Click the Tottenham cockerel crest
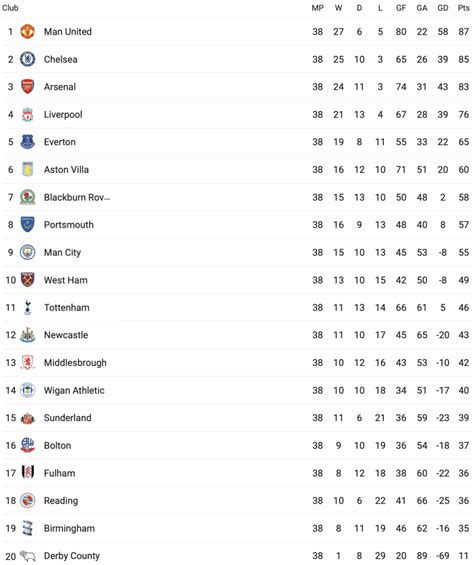Image resolution: width=474 pixels, height=565 pixels. pos(27,308)
